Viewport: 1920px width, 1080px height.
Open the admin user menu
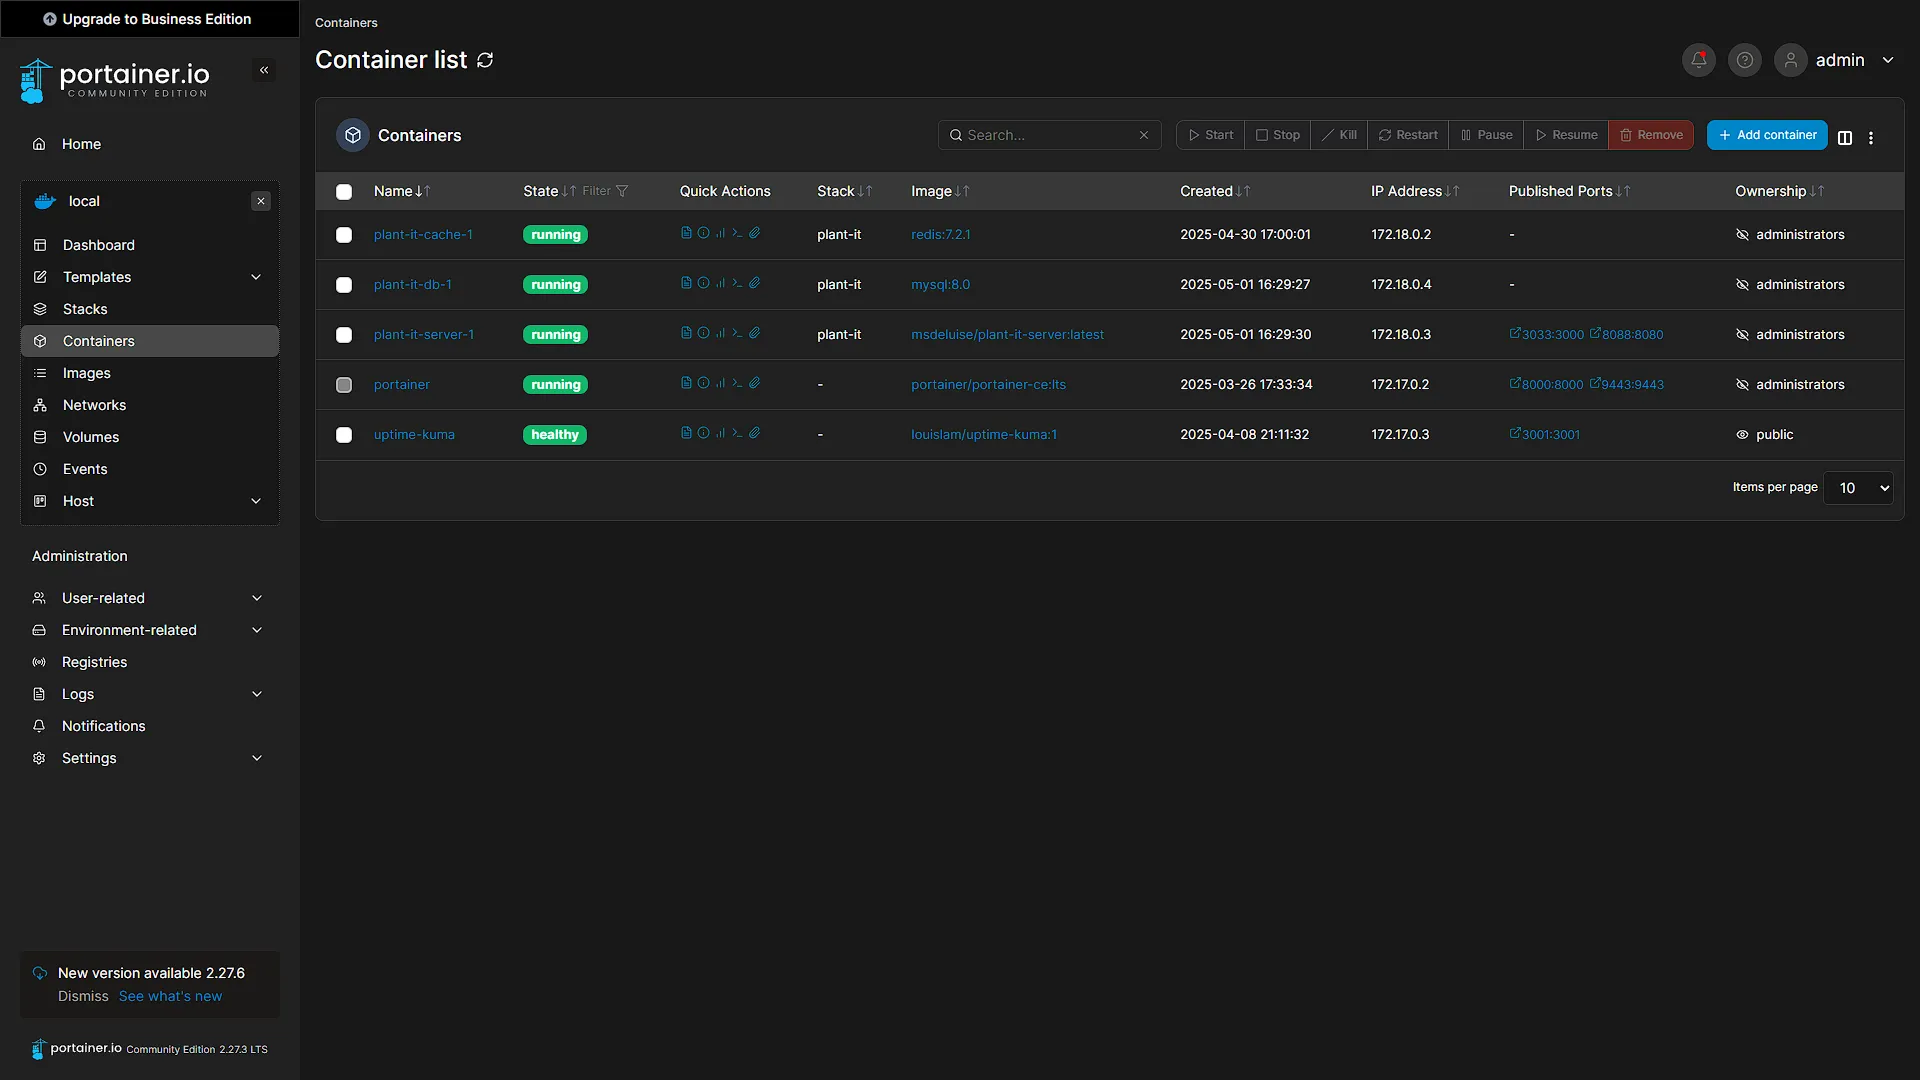point(1835,60)
